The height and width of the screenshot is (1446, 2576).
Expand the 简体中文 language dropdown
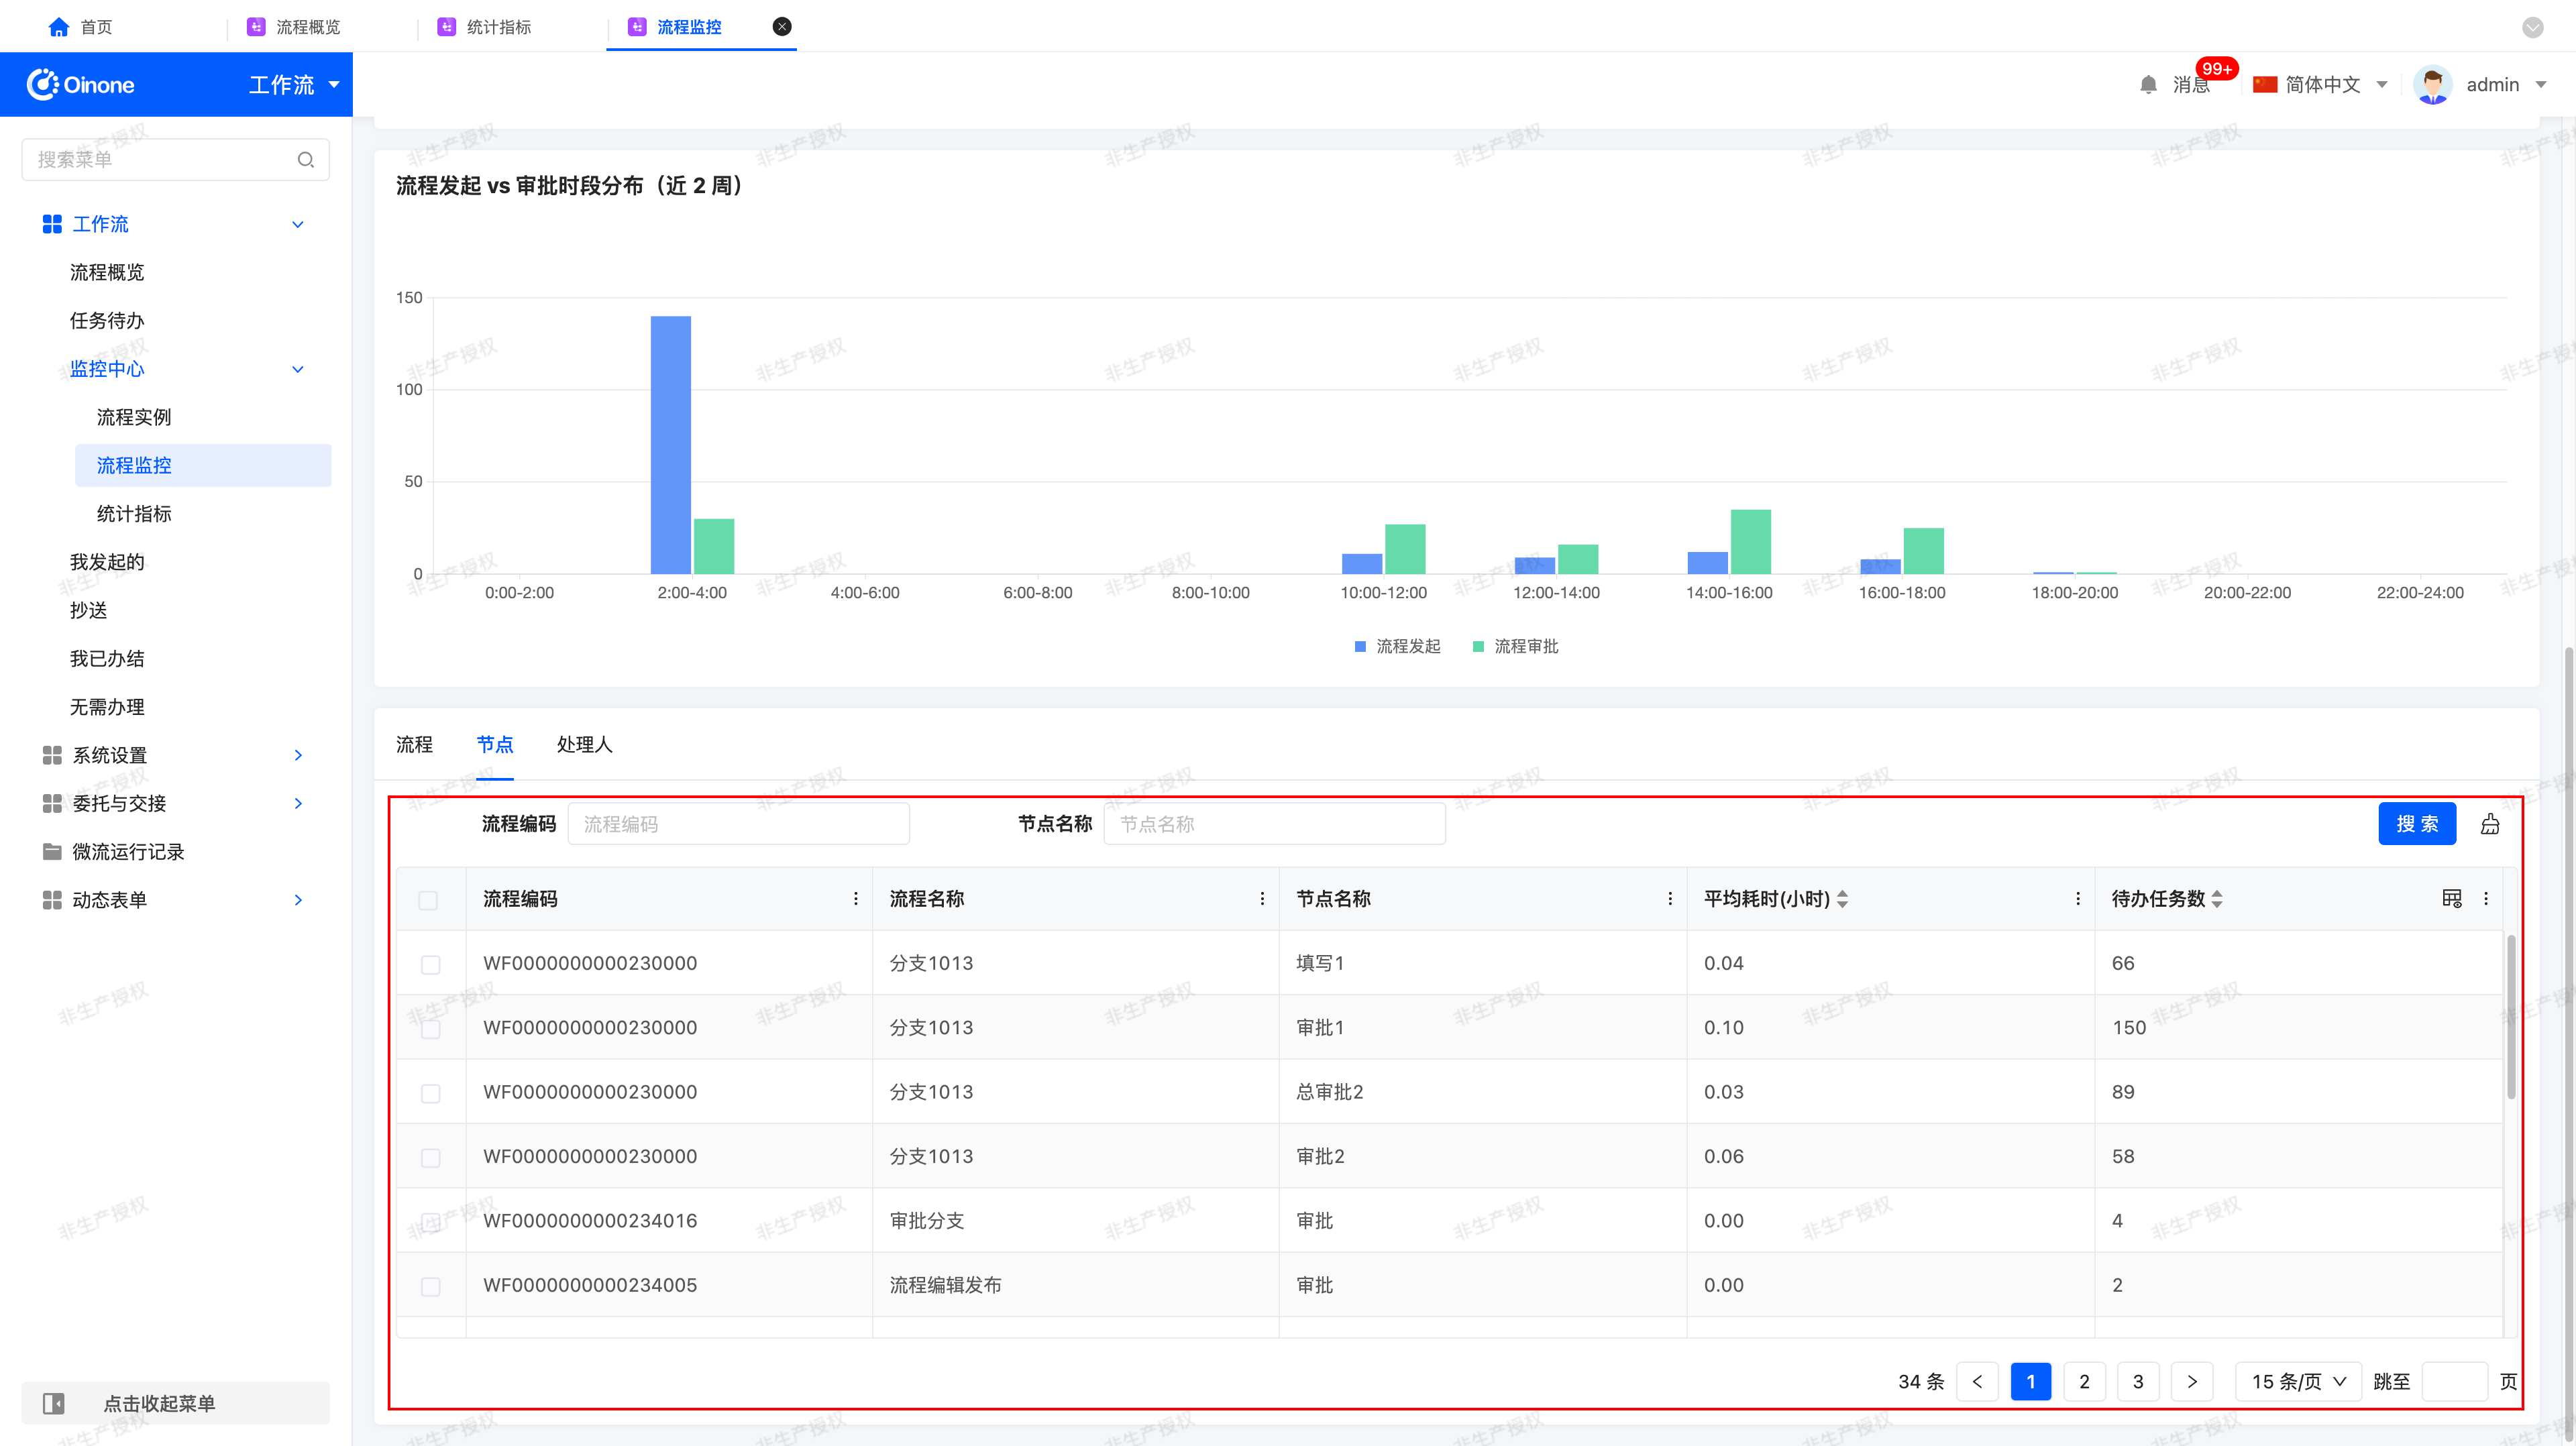(2320, 85)
